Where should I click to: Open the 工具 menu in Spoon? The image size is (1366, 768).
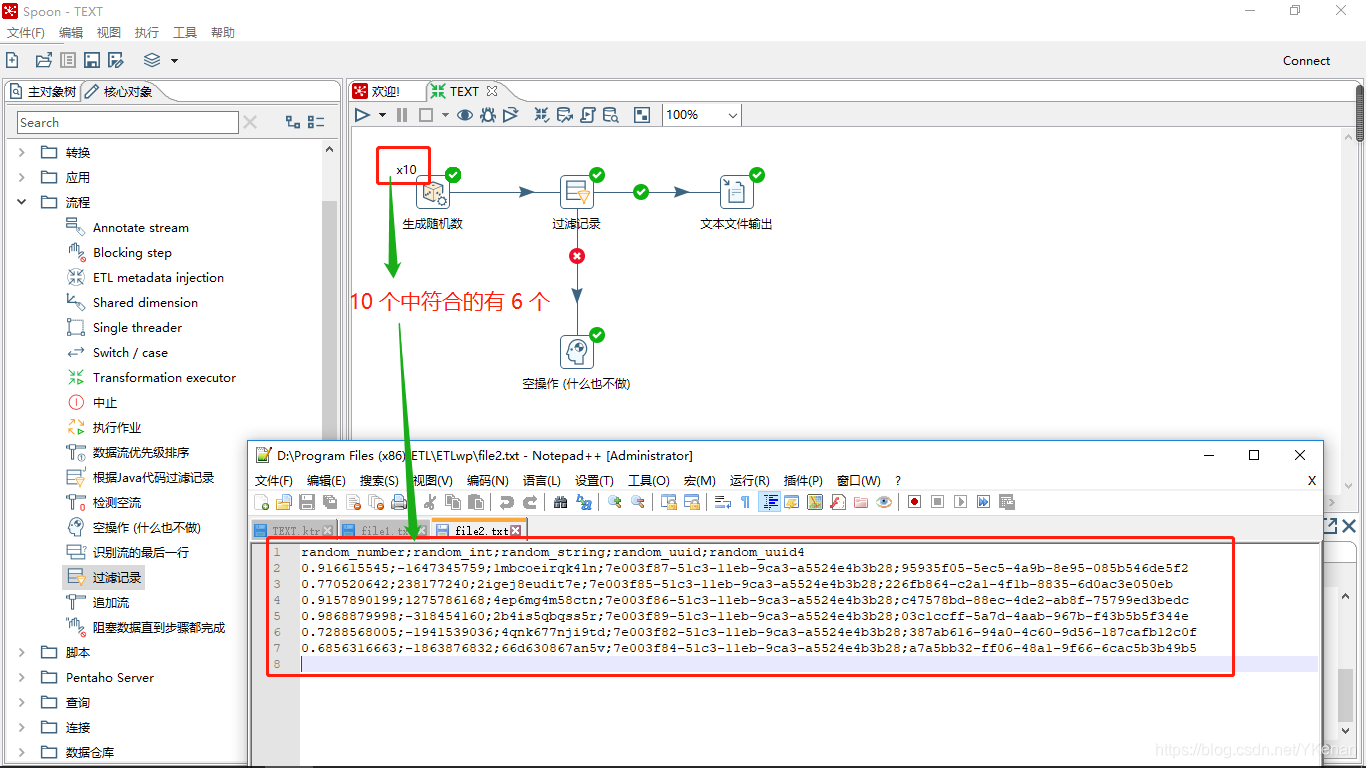[185, 33]
